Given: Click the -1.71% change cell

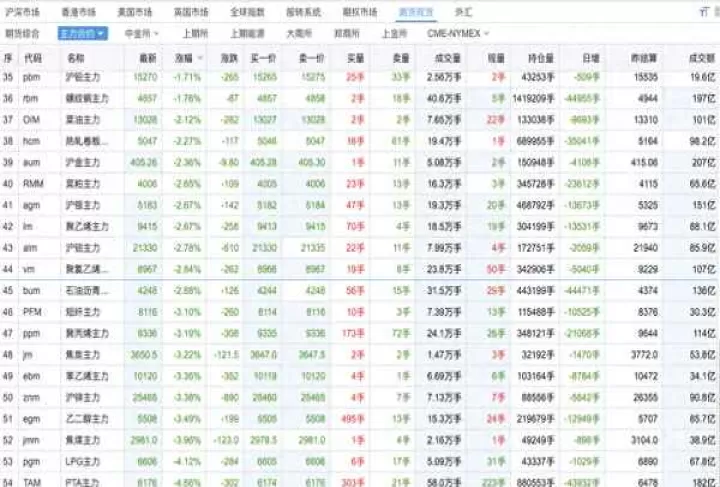Looking at the screenshot, I should click(x=187, y=77).
